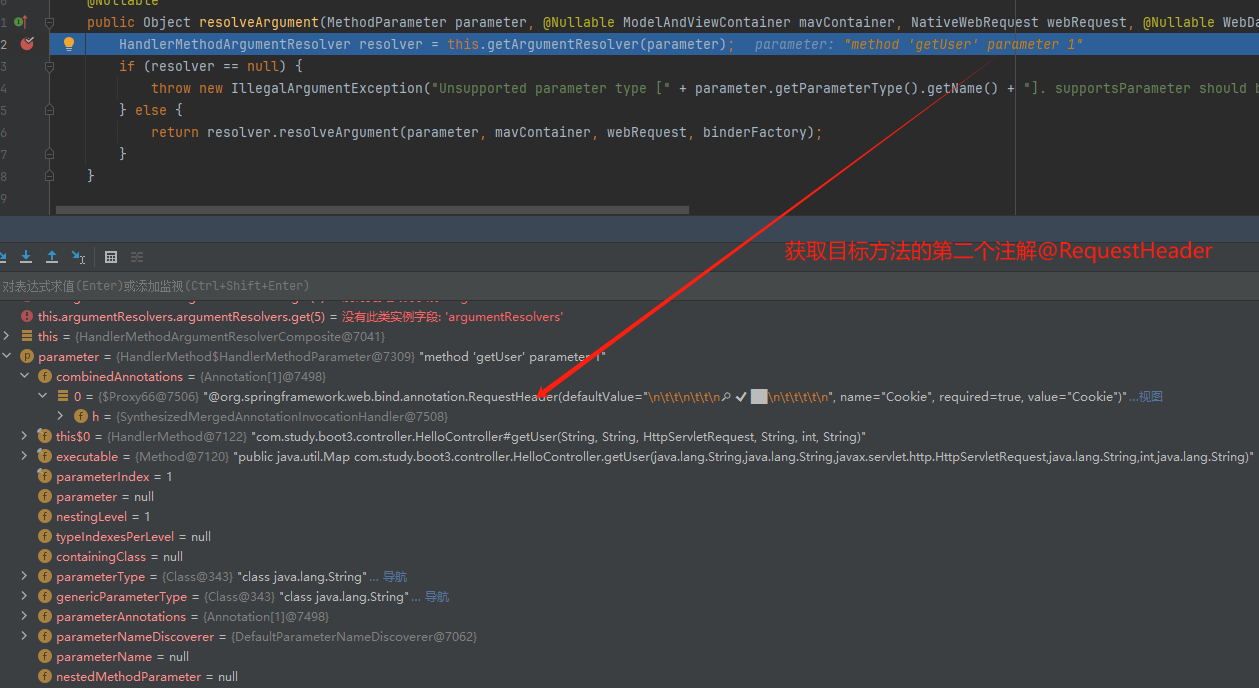Collapse the '0 = $Proxy66' node

pos(43,396)
